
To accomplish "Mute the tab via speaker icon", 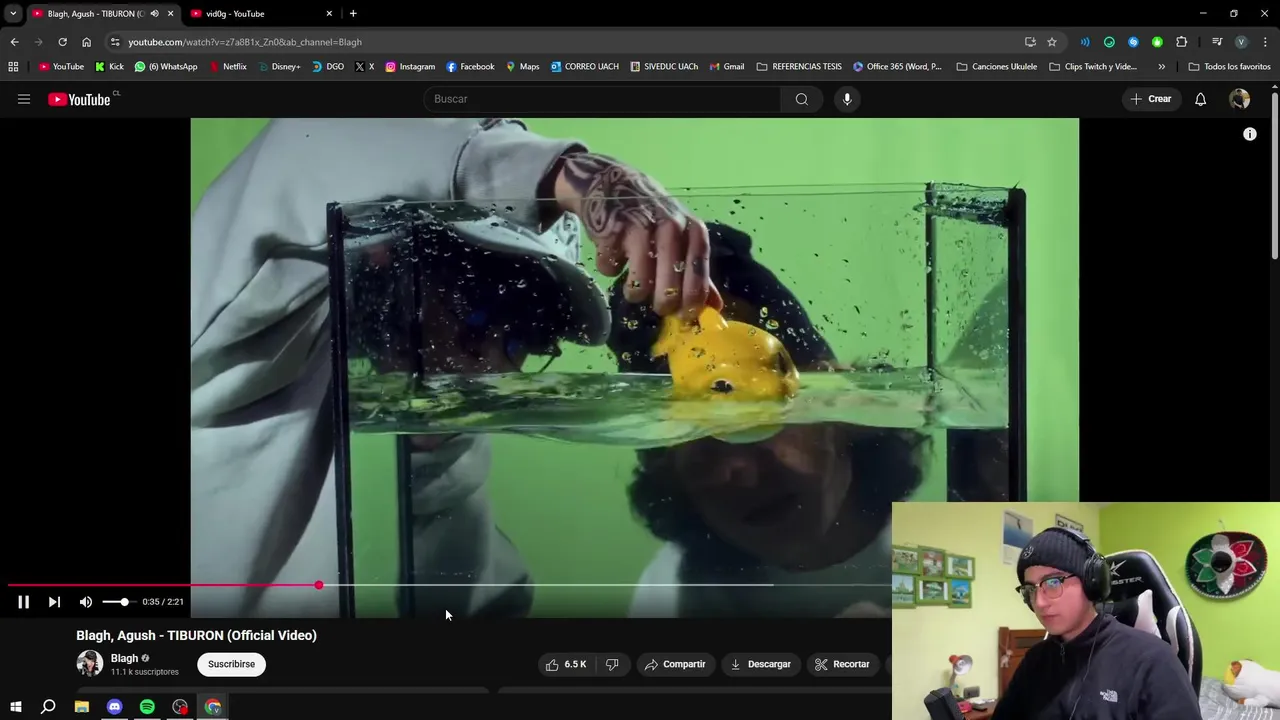I will (154, 14).
